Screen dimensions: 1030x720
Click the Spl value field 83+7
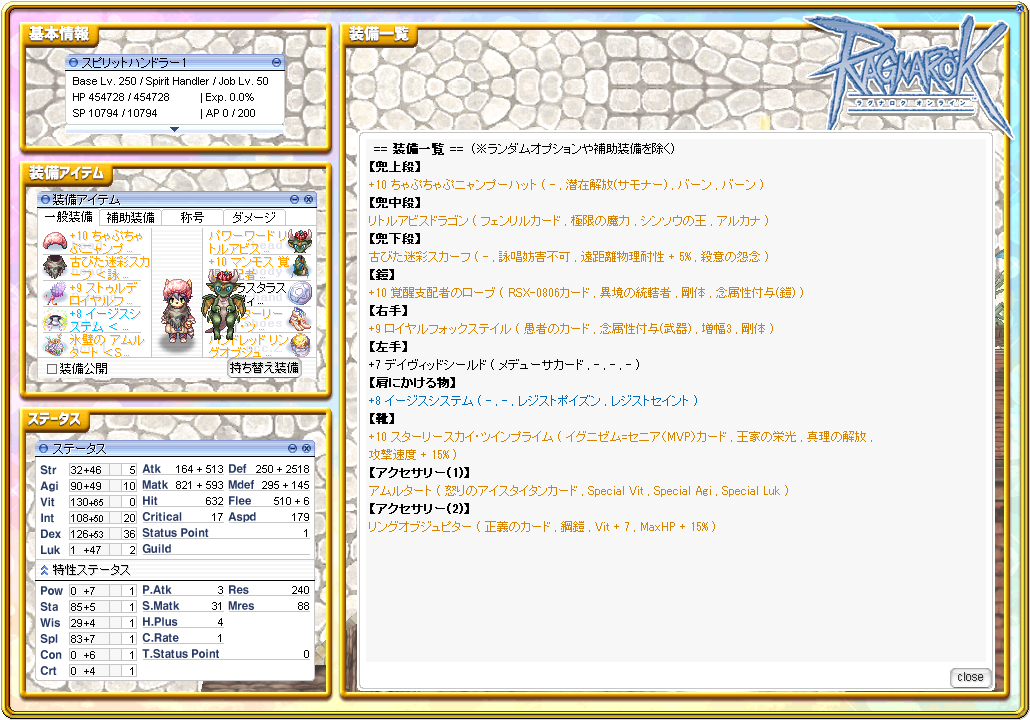tap(89, 639)
